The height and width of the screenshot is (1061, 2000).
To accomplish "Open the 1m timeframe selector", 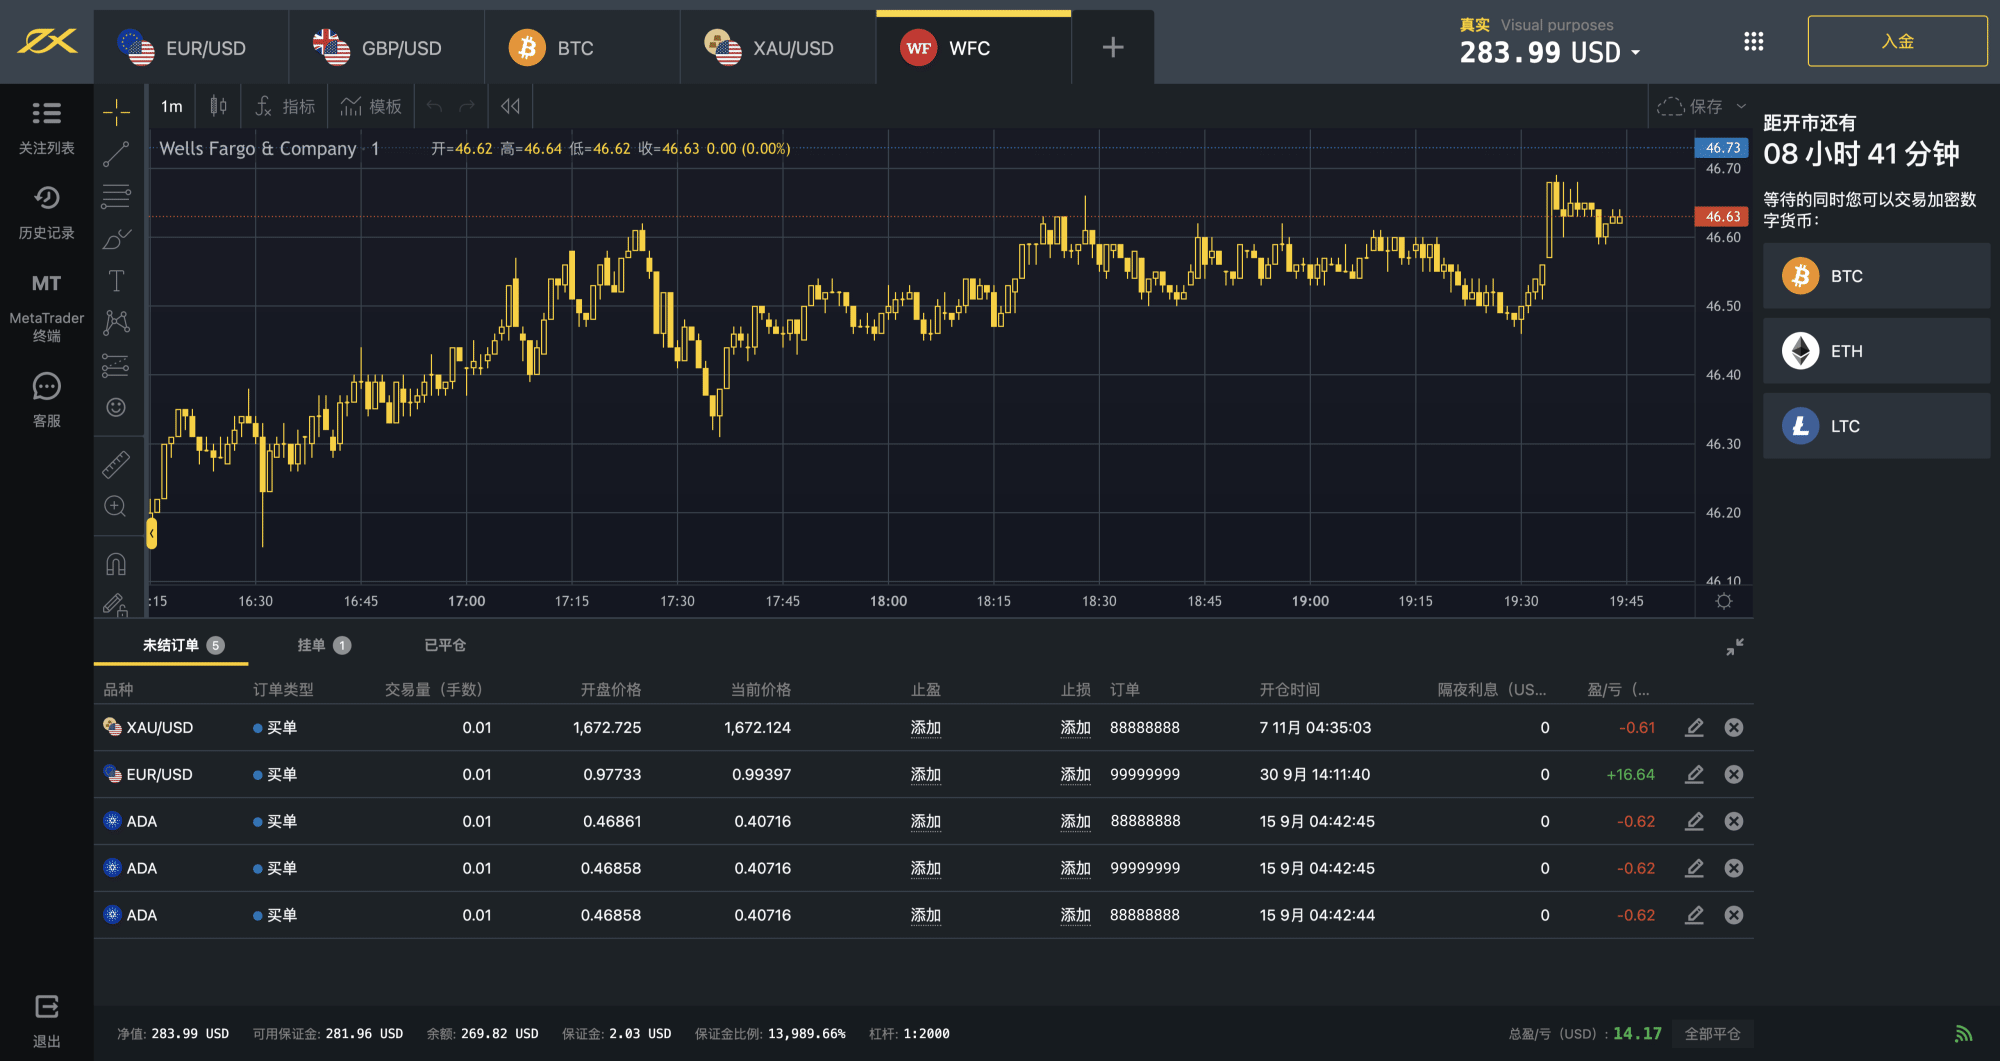I will (x=172, y=106).
